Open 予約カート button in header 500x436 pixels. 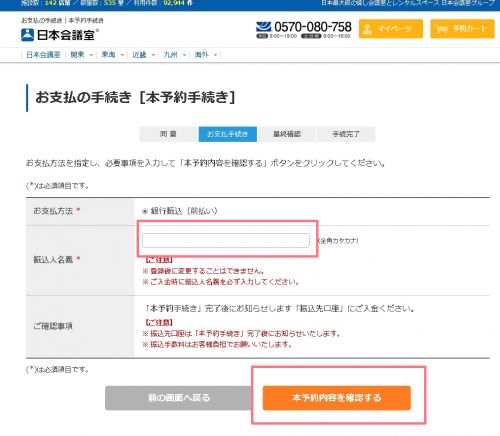[x=462, y=29]
